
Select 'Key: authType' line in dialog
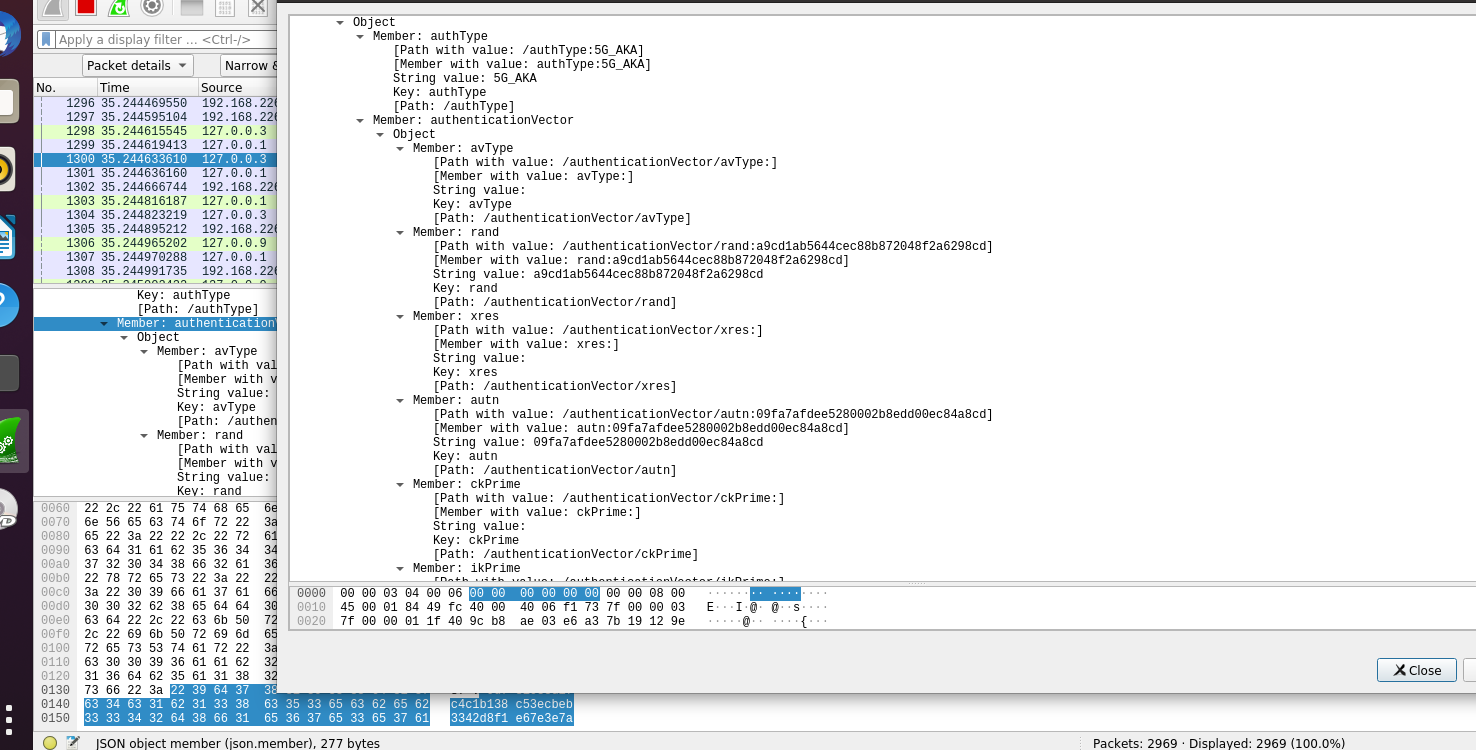point(439,92)
